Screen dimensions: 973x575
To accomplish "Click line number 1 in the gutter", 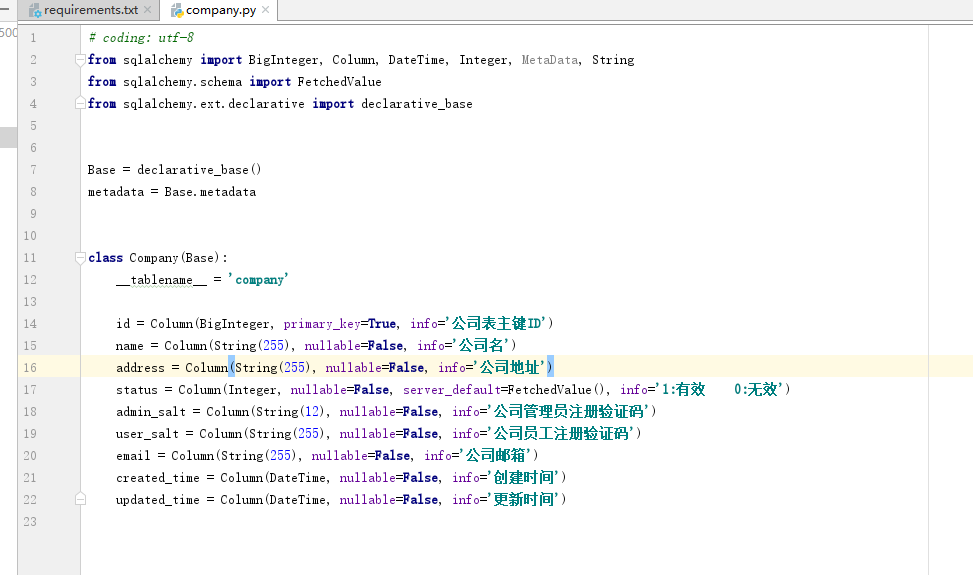I will click(x=34, y=38).
